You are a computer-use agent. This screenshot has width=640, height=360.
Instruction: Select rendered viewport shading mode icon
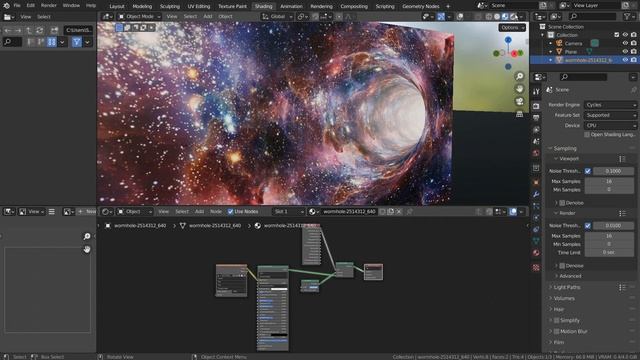click(x=513, y=17)
